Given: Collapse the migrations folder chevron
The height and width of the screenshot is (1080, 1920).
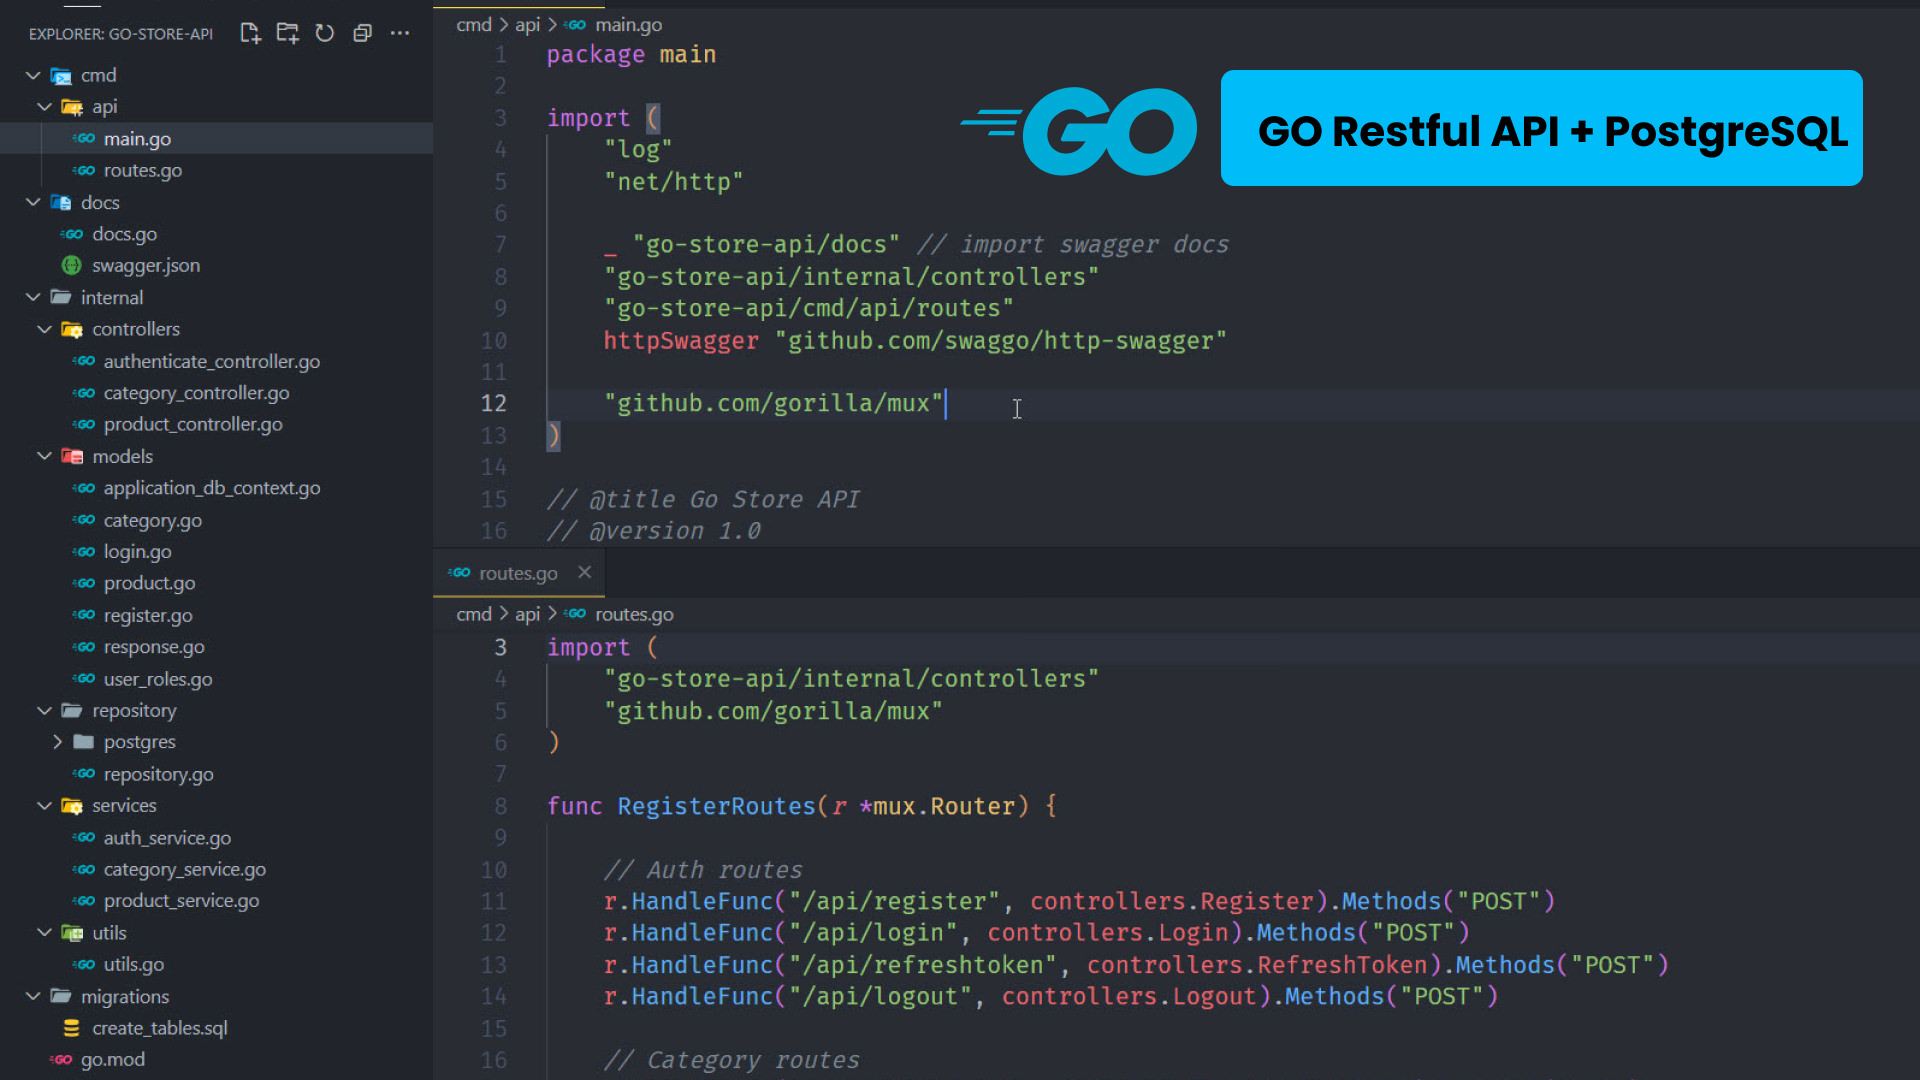Looking at the screenshot, I should tap(33, 996).
